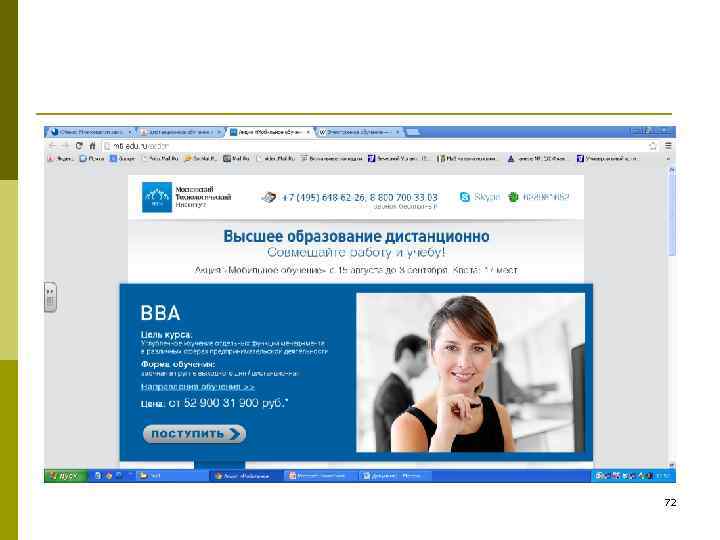
Task: Switch to the second browser tab
Action: [180, 132]
